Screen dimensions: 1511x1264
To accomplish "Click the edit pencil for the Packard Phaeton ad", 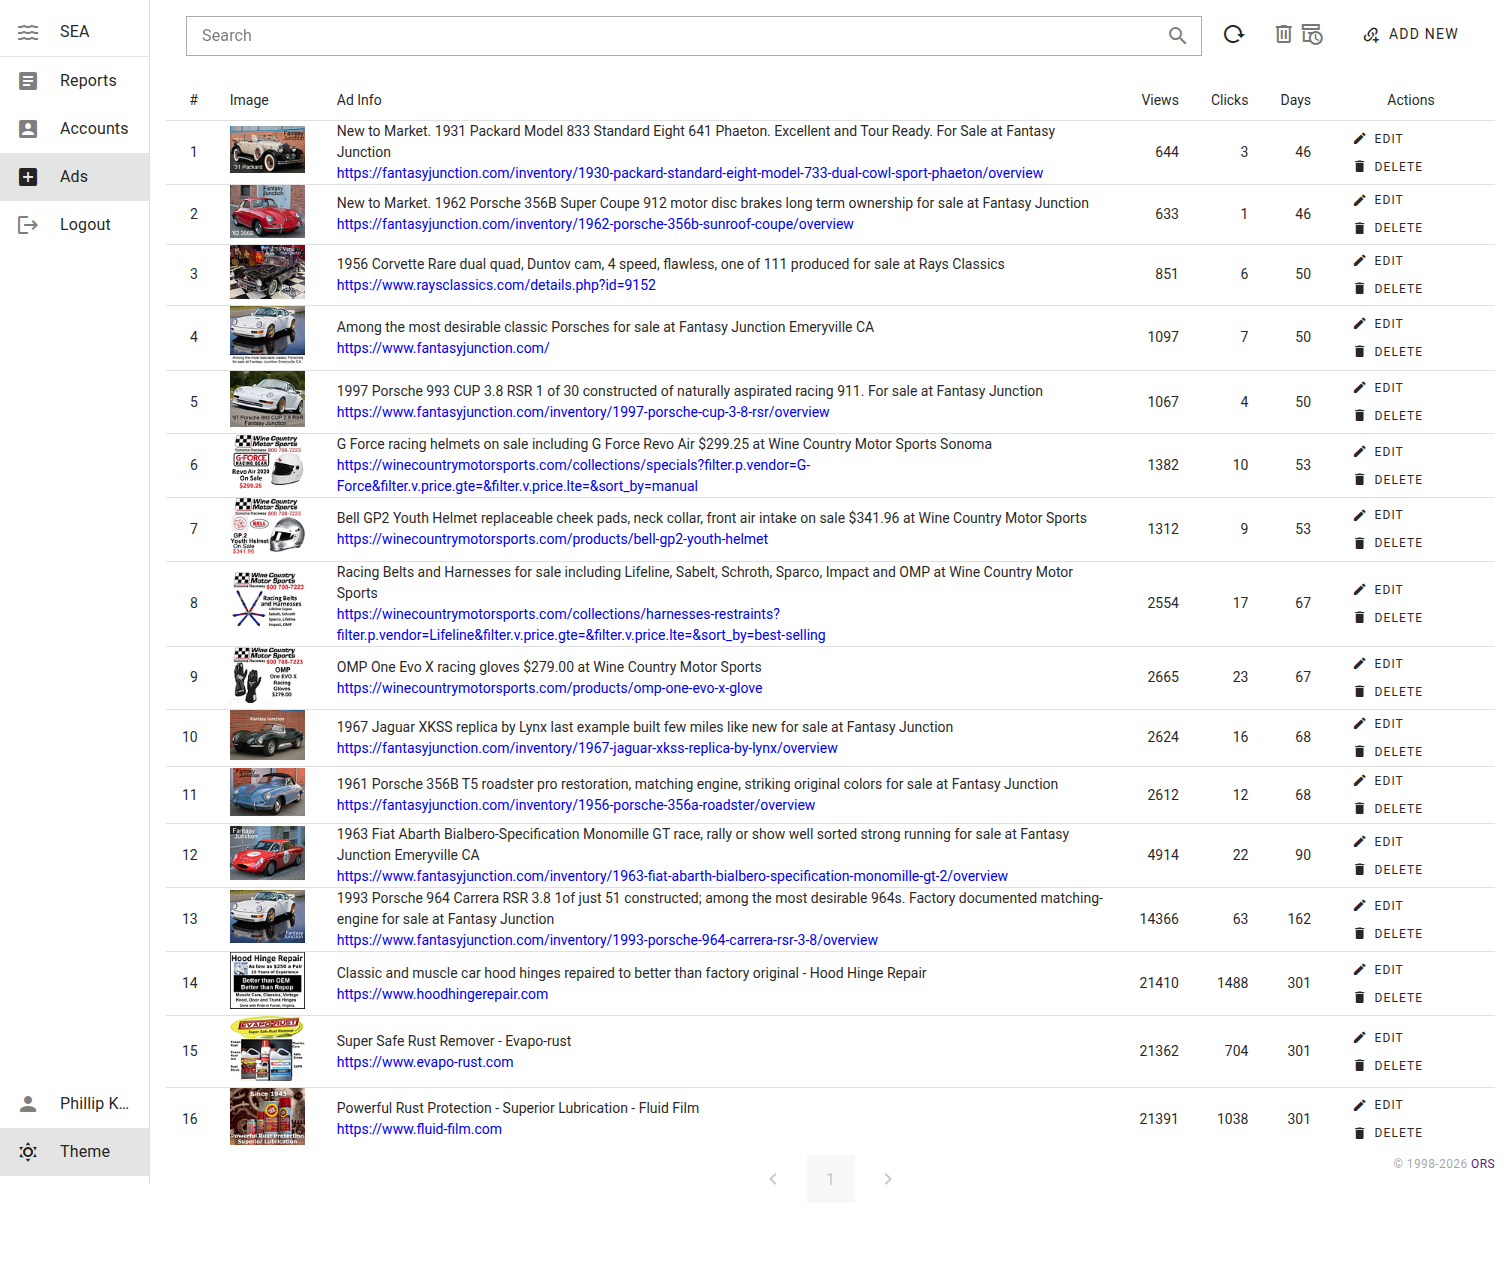I will pyautogui.click(x=1360, y=138).
